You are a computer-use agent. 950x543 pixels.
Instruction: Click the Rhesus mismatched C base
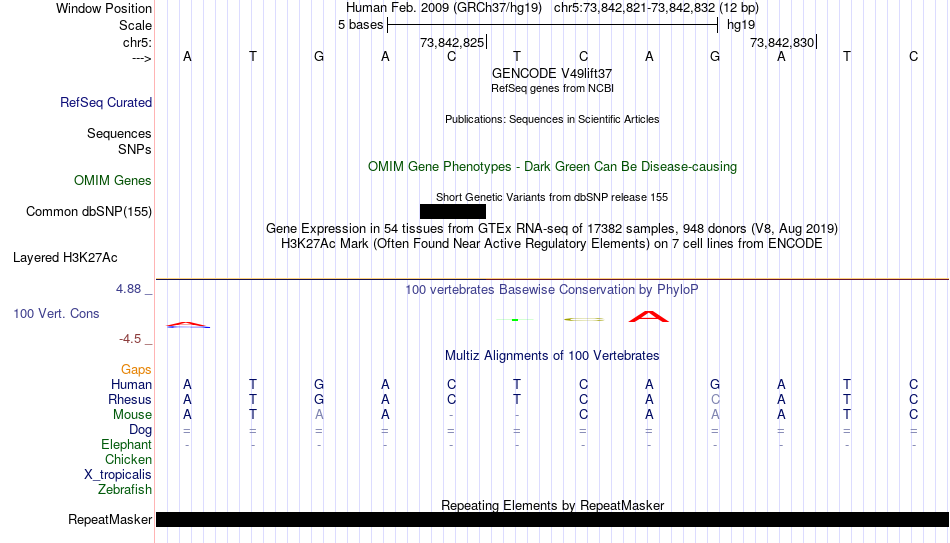(715, 399)
